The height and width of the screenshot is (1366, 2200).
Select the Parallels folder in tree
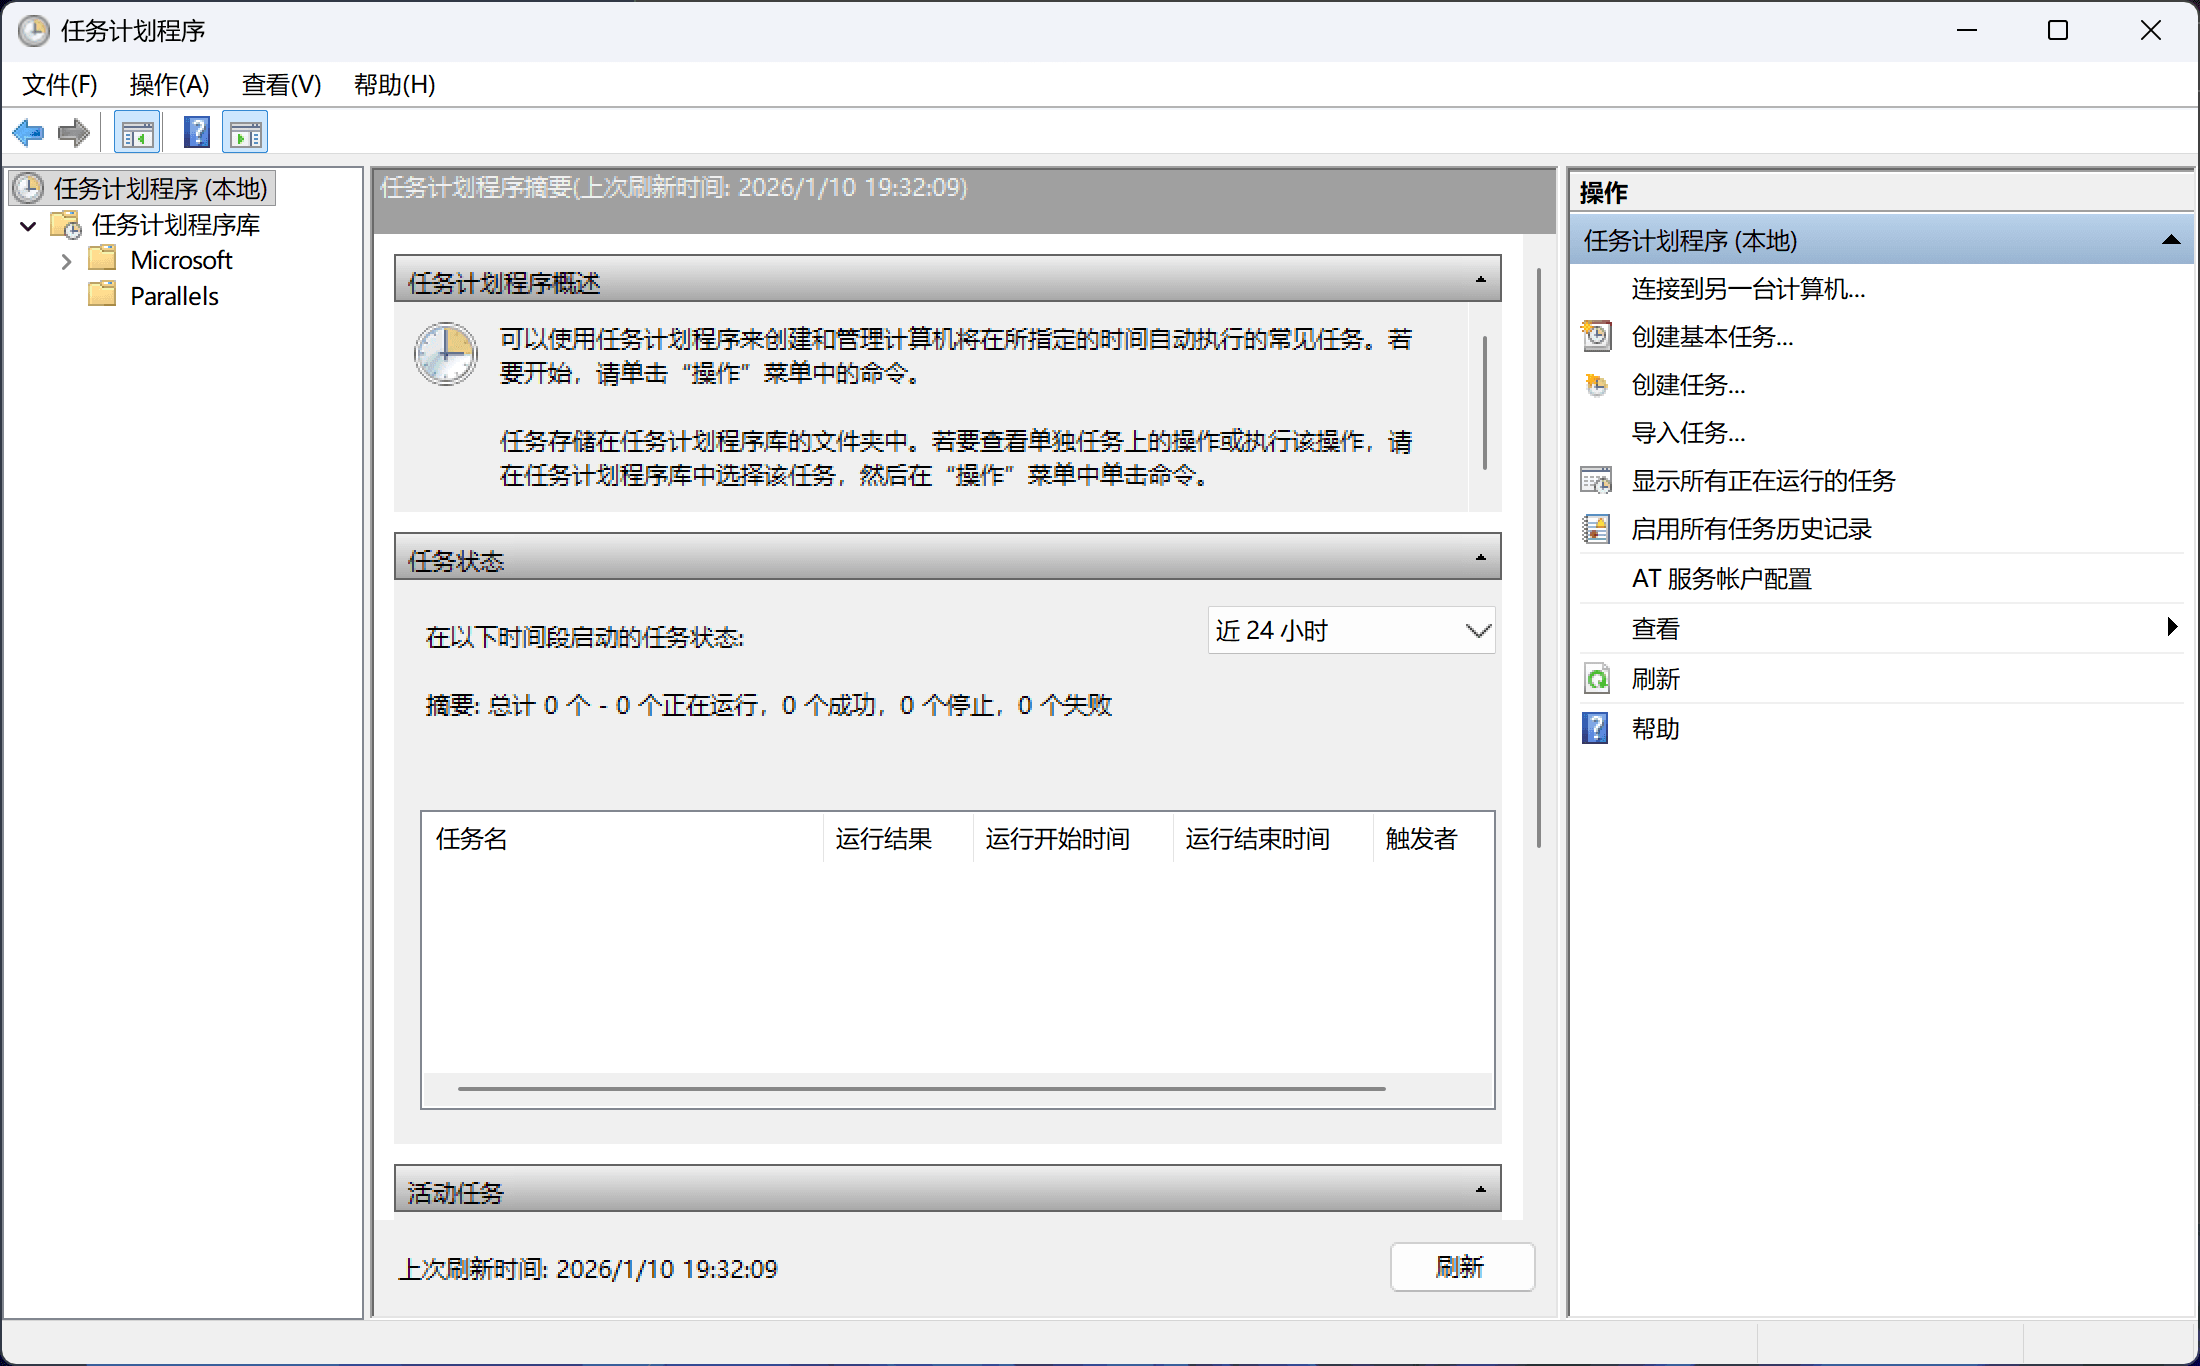click(x=174, y=296)
